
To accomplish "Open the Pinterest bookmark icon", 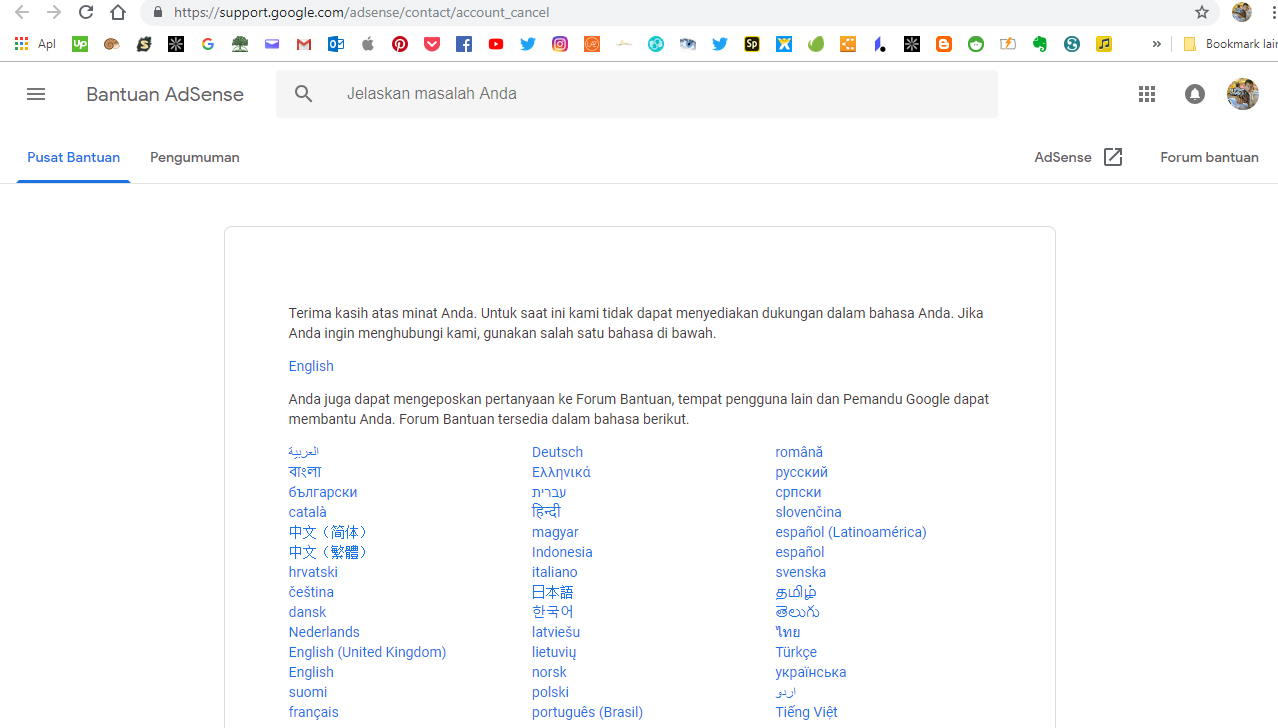I will point(400,44).
